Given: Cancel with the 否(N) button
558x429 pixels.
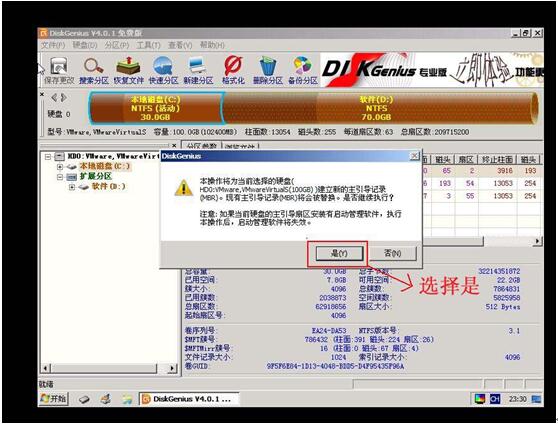Looking at the screenshot, I should point(393,253).
